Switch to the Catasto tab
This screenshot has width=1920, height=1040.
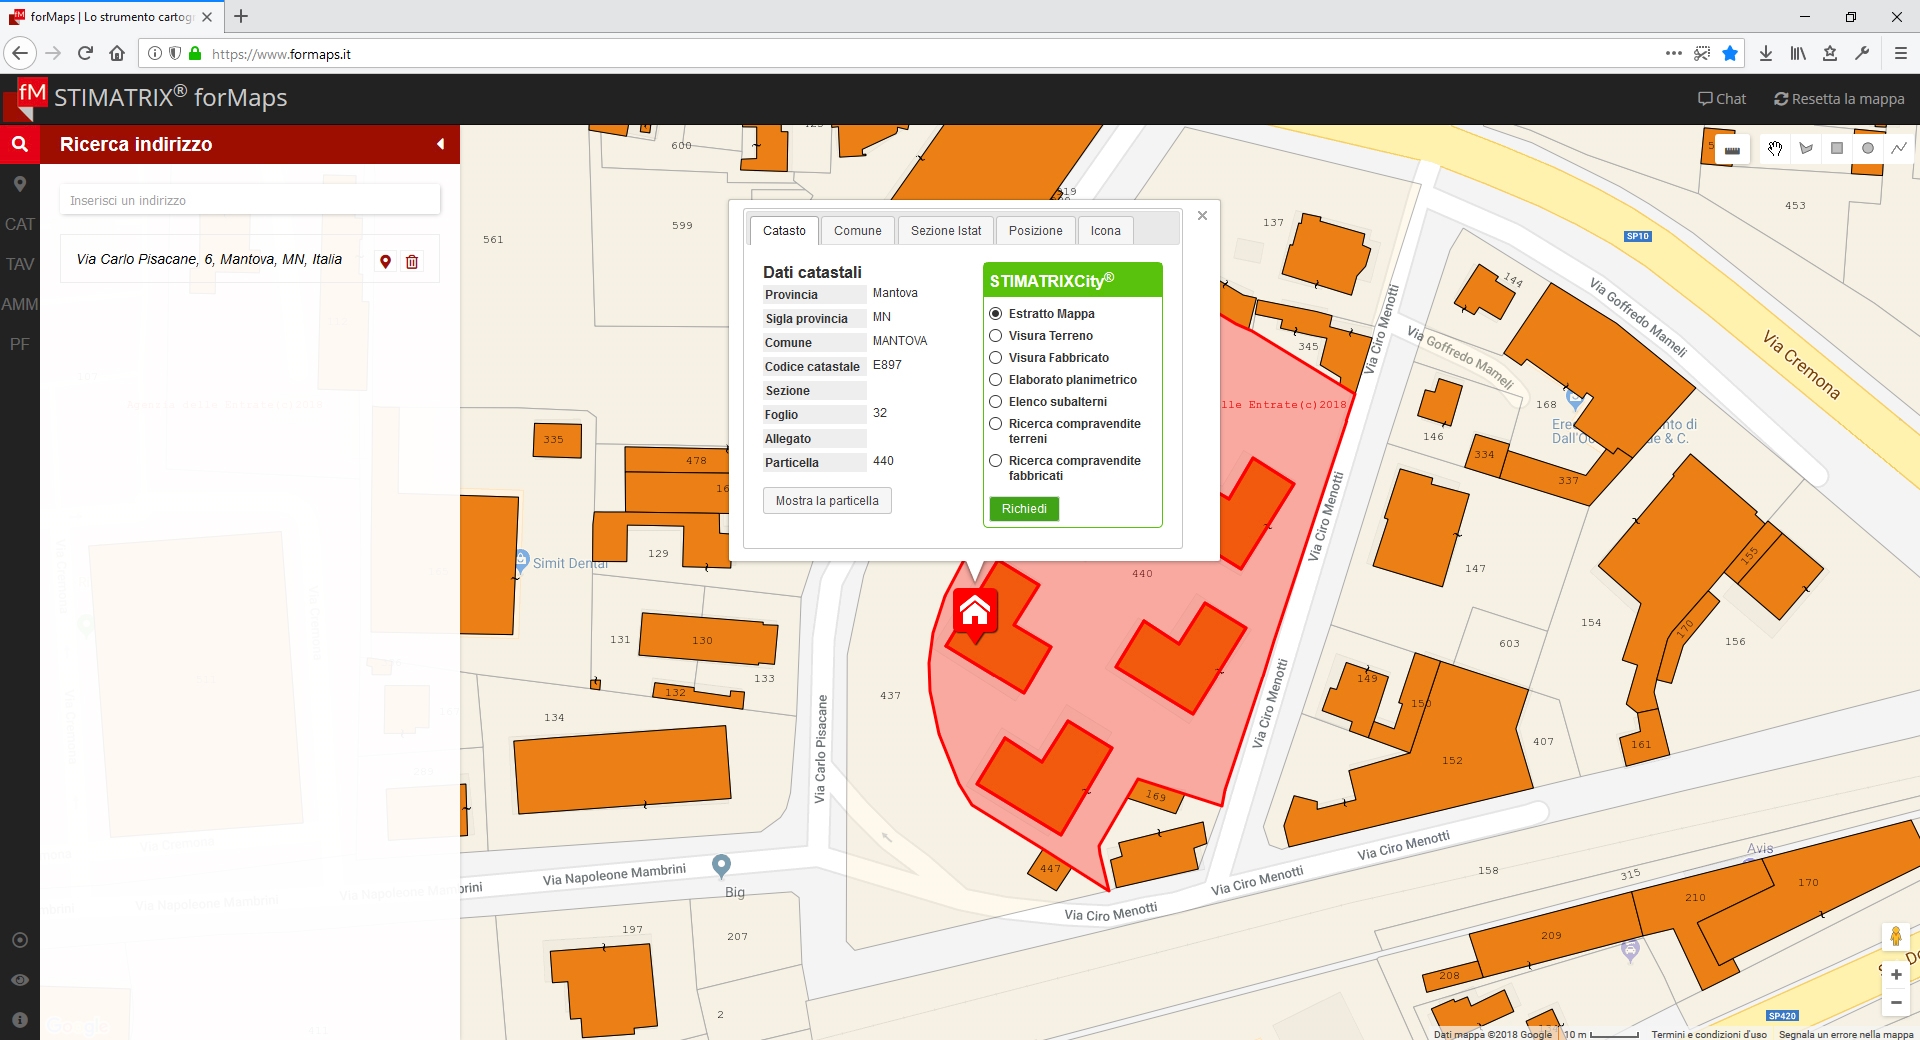[x=784, y=231]
